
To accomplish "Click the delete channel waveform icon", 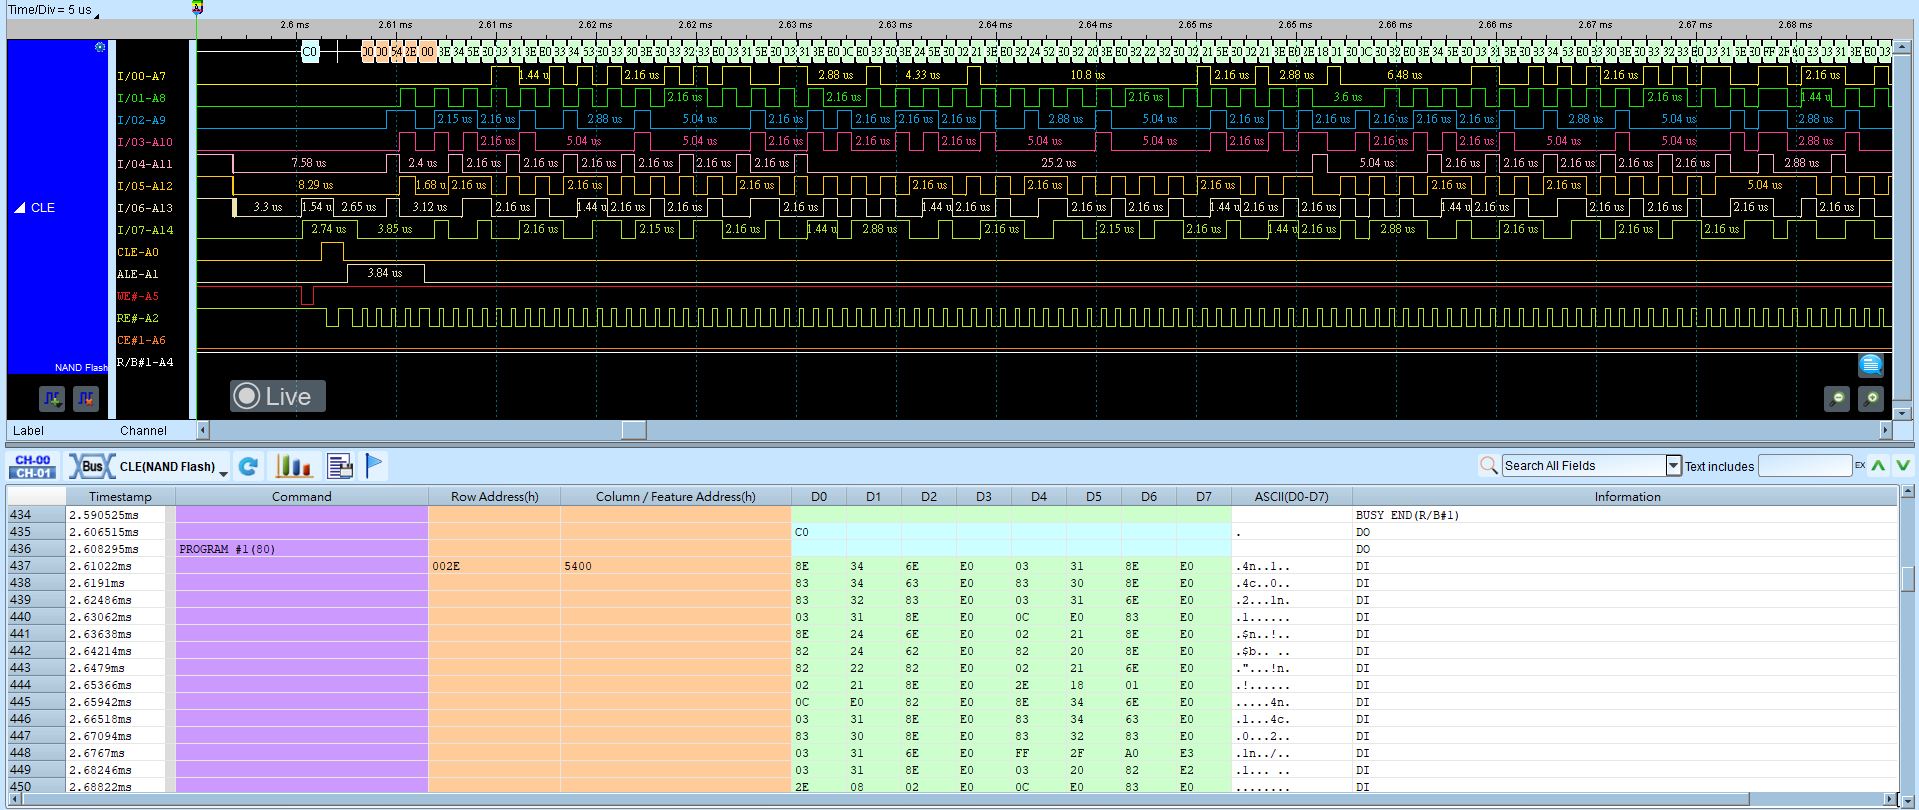I will 86,399.
